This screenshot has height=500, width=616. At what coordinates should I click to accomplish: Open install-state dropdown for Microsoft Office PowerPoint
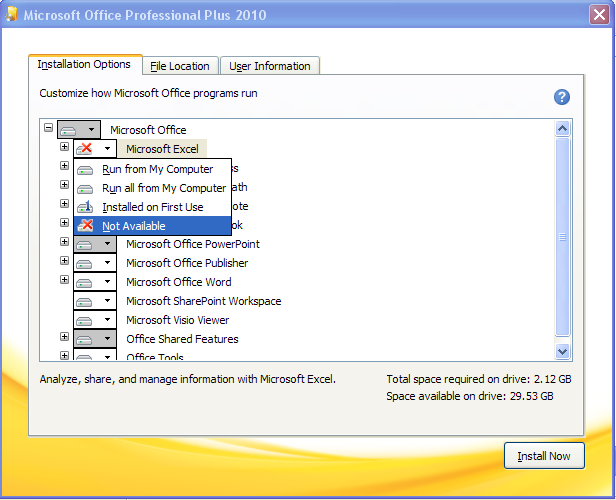point(95,244)
